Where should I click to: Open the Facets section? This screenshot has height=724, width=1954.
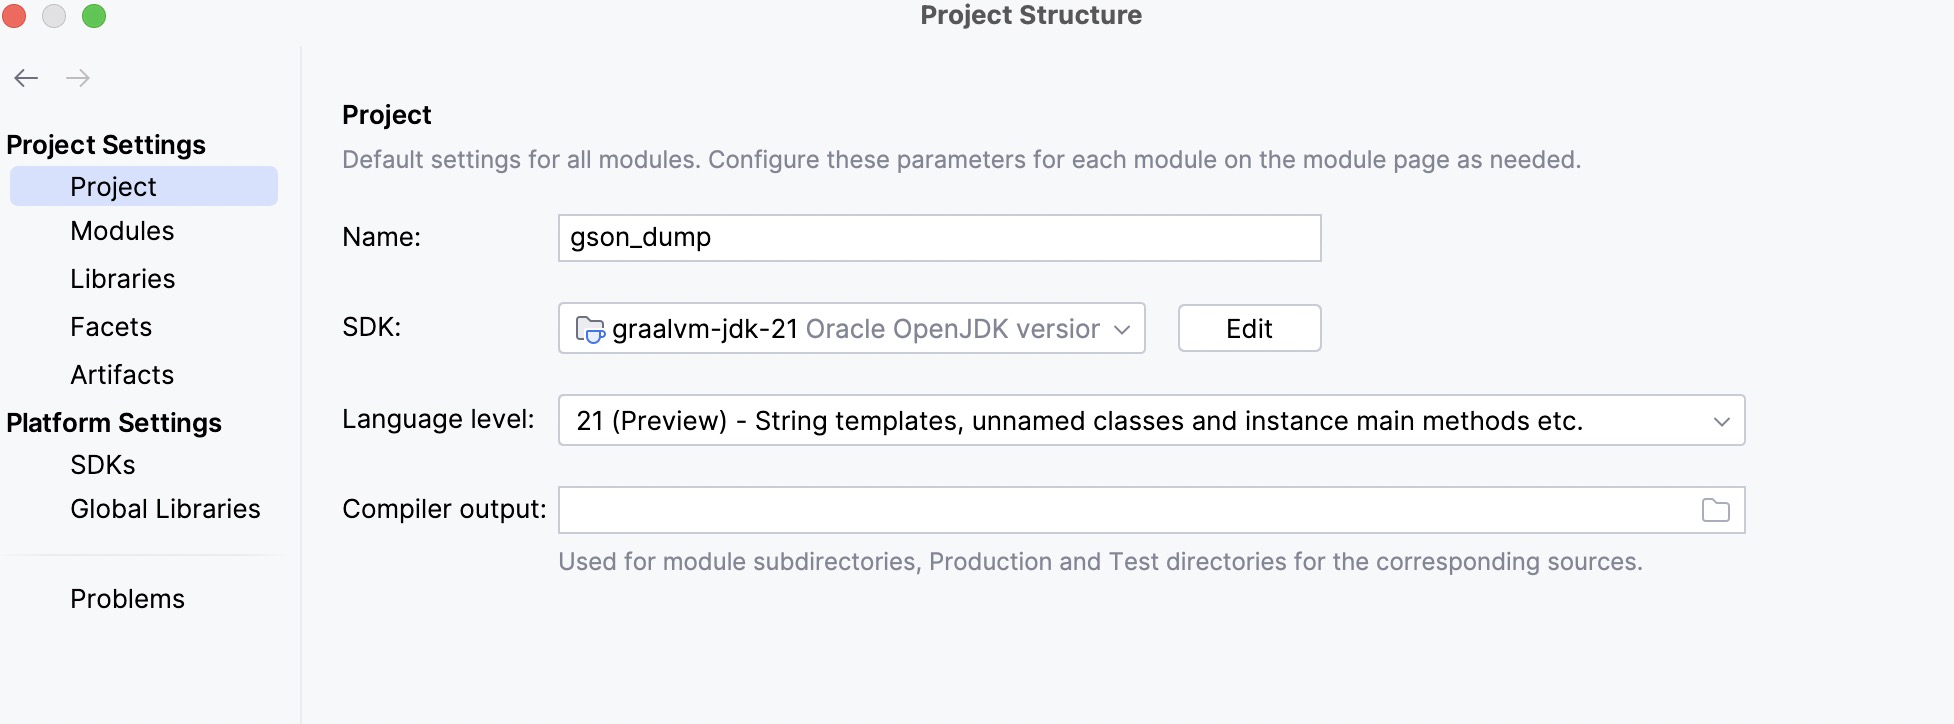(x=111, y=327)
